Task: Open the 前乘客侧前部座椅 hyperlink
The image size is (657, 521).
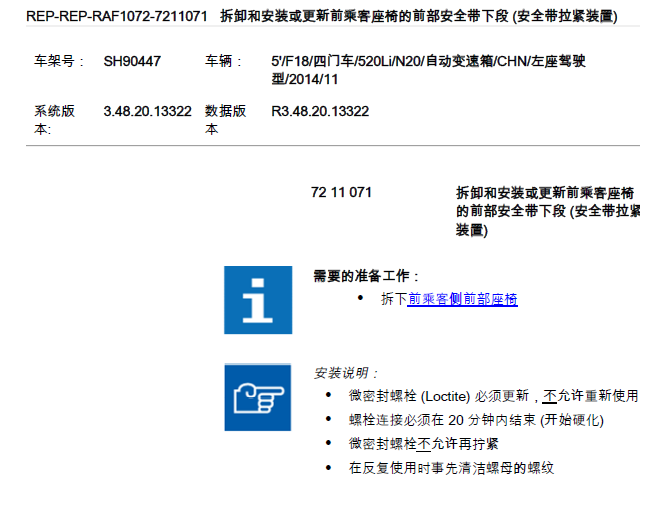Action: click(x=462, y=299)
